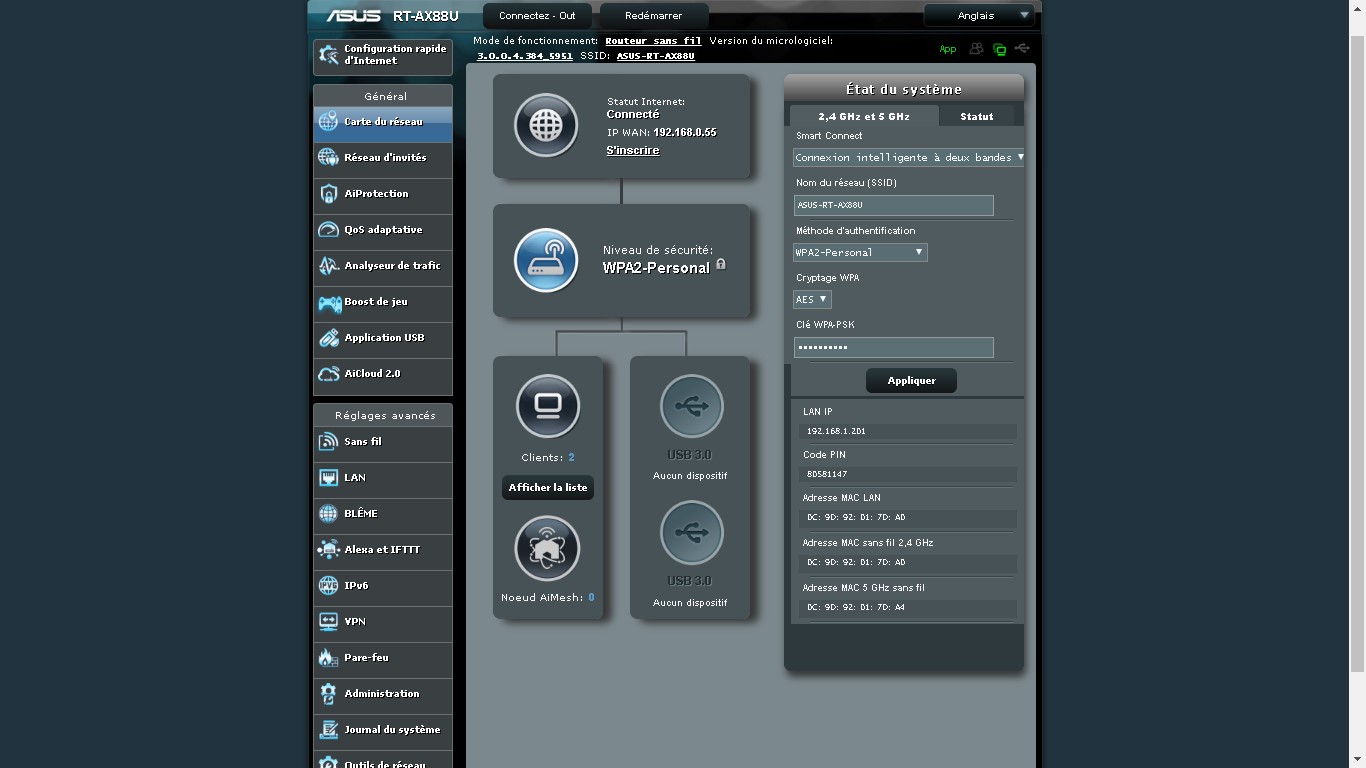
Task: Open Méthode d'authentification dropdown
Action: [860, 252]
